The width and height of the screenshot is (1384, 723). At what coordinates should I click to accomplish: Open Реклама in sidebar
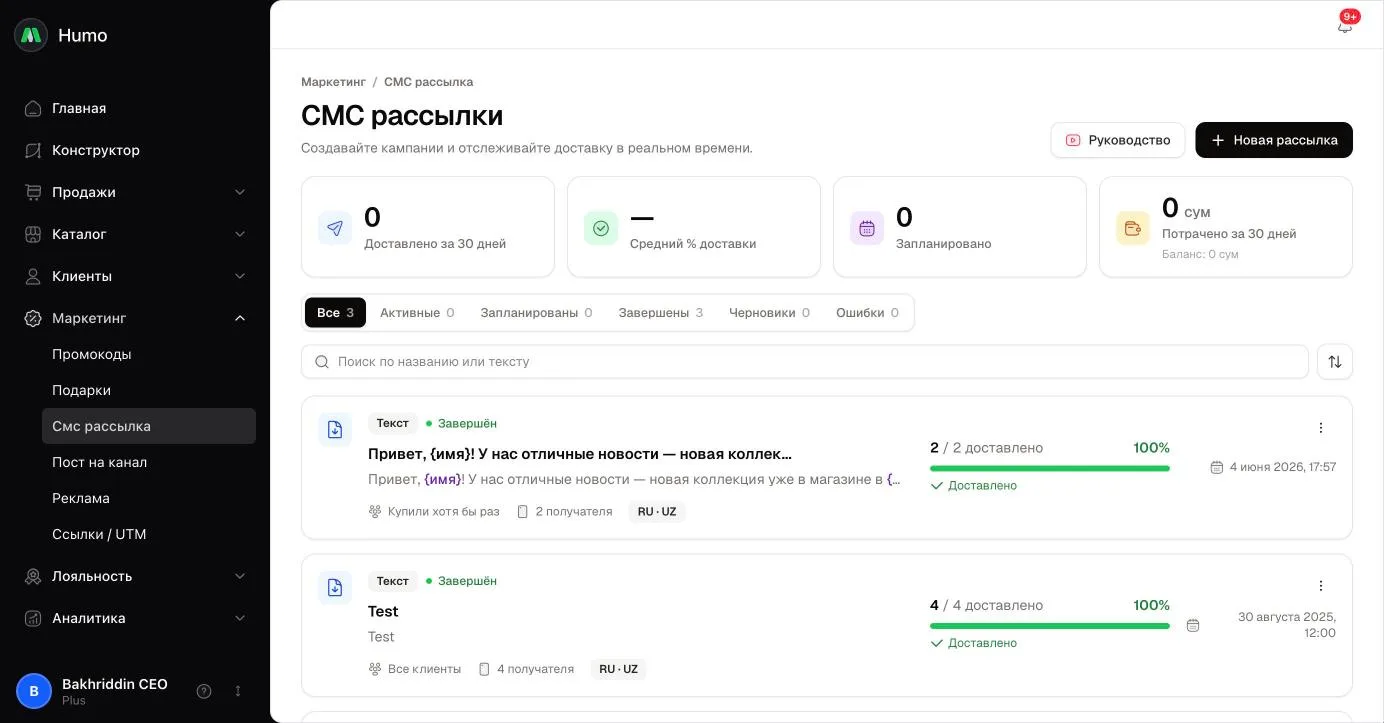[149, 498]
